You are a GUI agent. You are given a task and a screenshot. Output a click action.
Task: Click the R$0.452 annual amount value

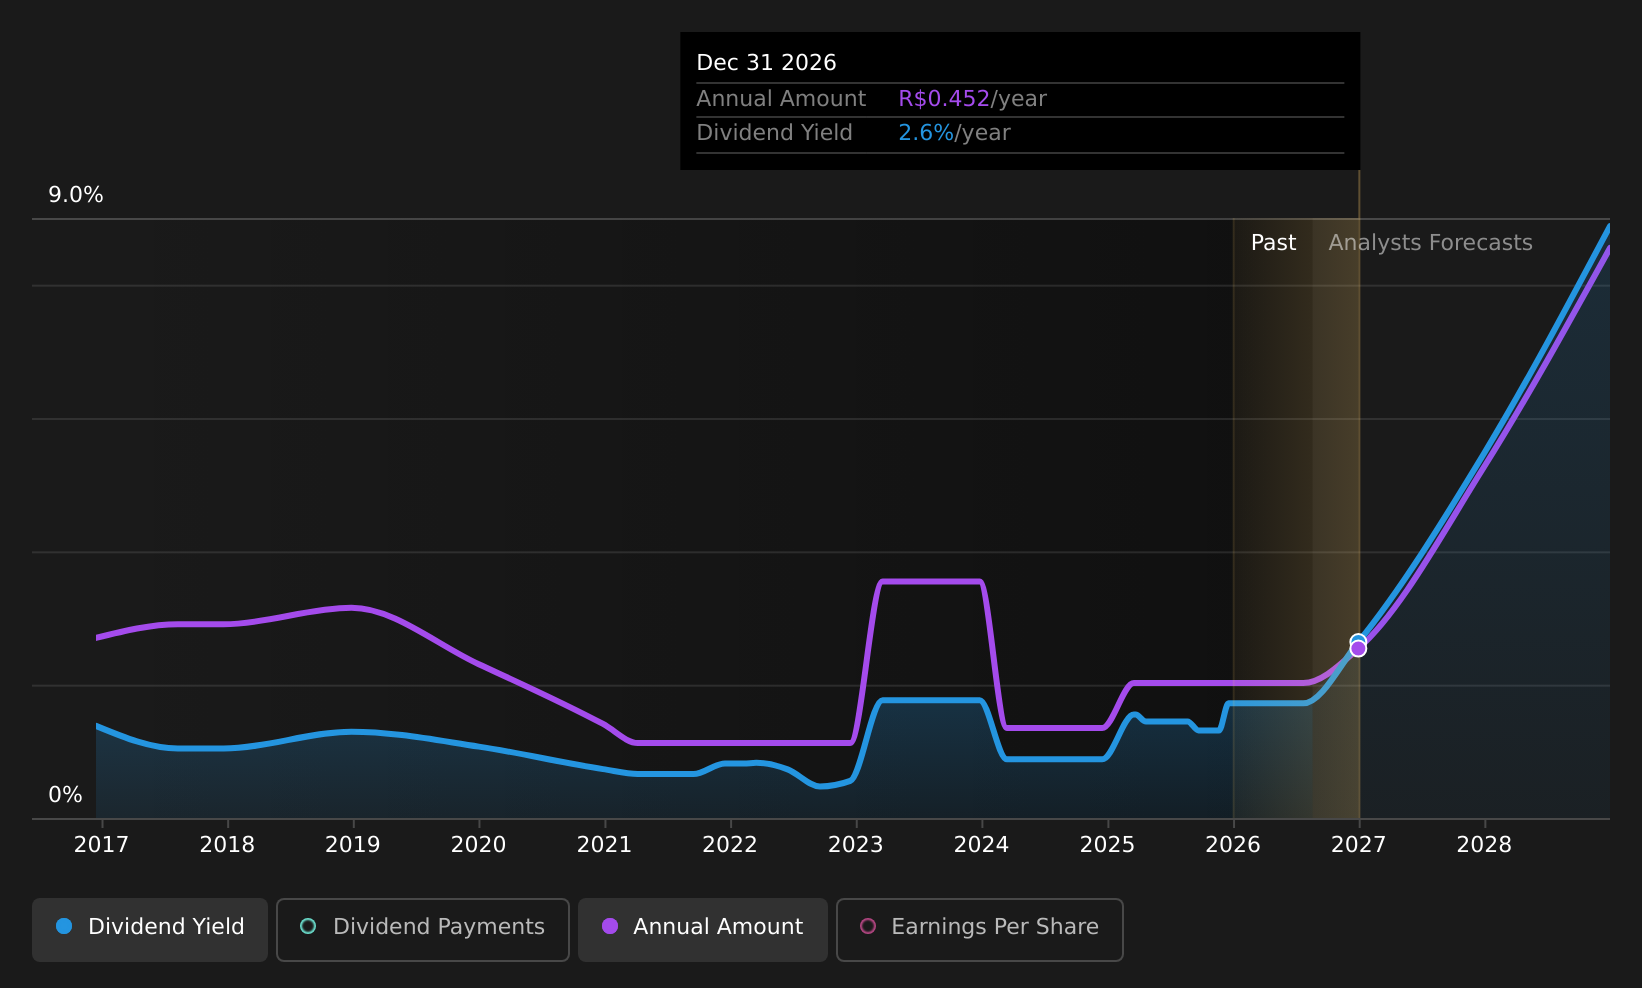coord(944,99)
